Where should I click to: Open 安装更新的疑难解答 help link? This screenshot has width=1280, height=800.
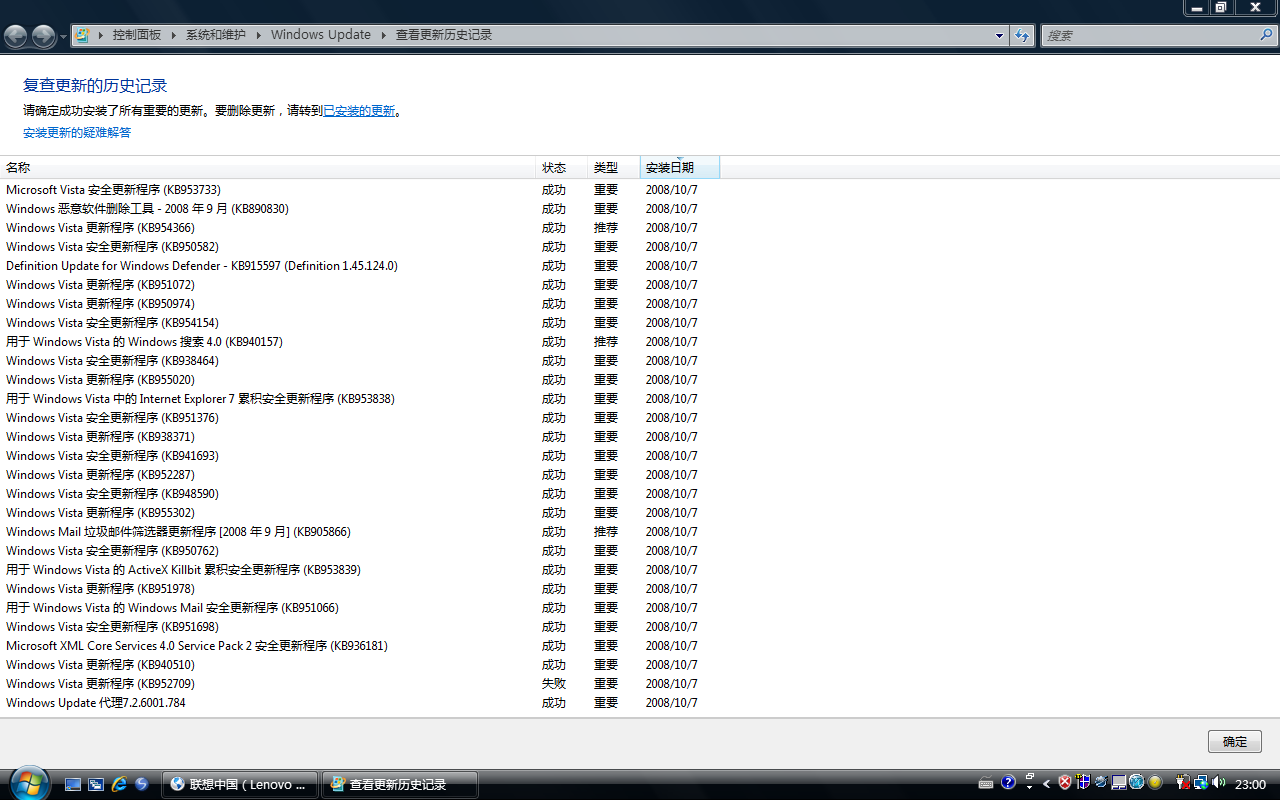click(77, 133)
